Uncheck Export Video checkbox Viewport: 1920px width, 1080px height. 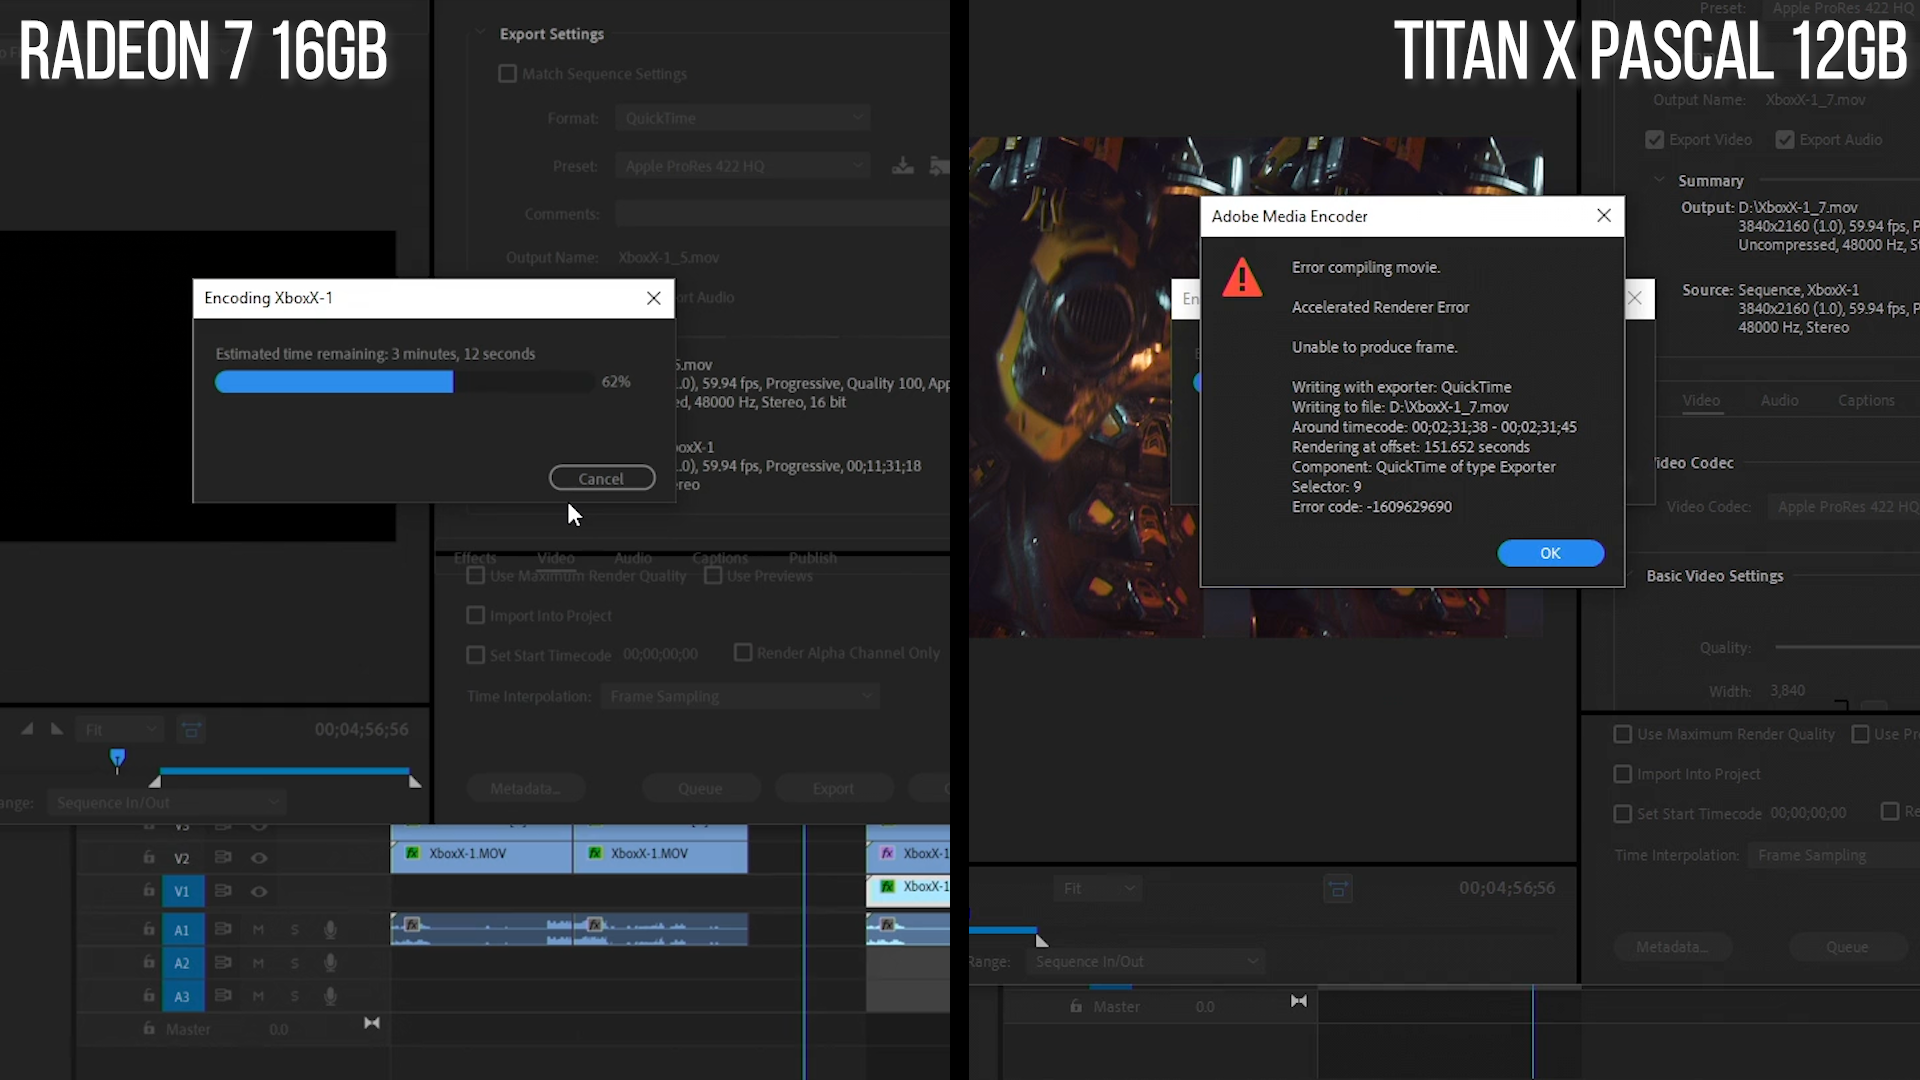1655,140
